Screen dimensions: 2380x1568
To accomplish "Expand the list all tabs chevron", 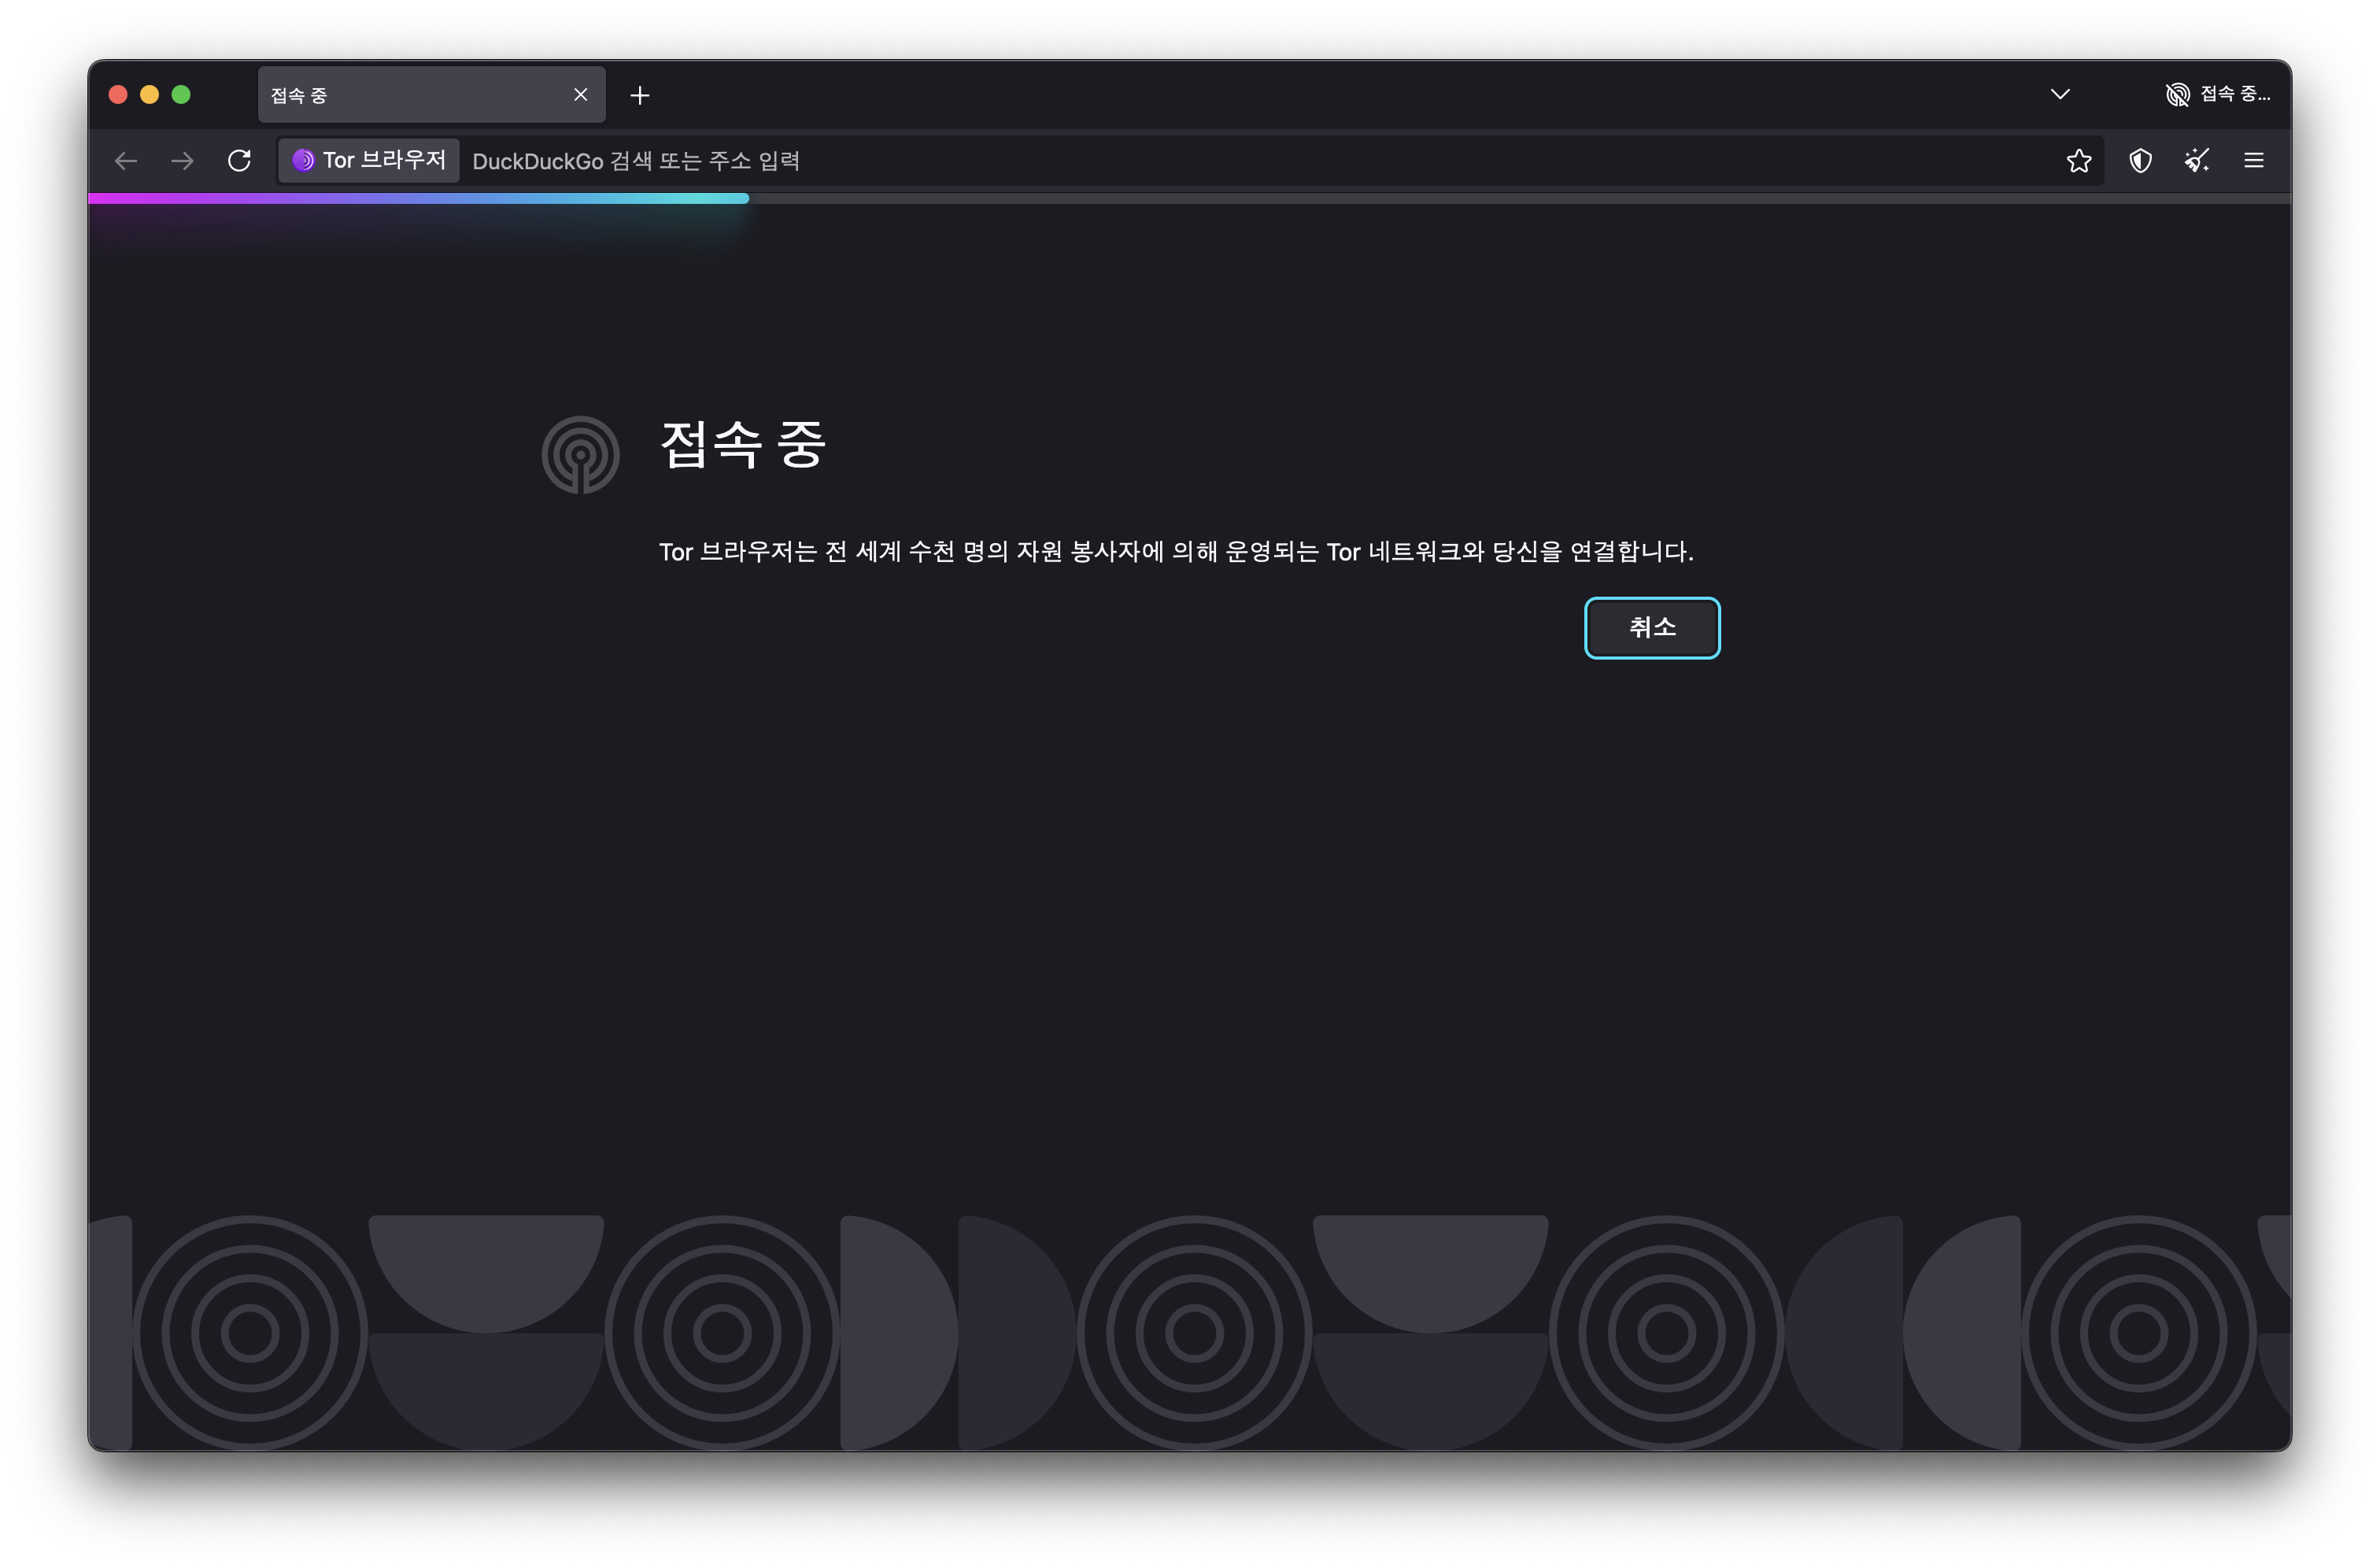I will pyautogui.click(x=2060, y=95).
